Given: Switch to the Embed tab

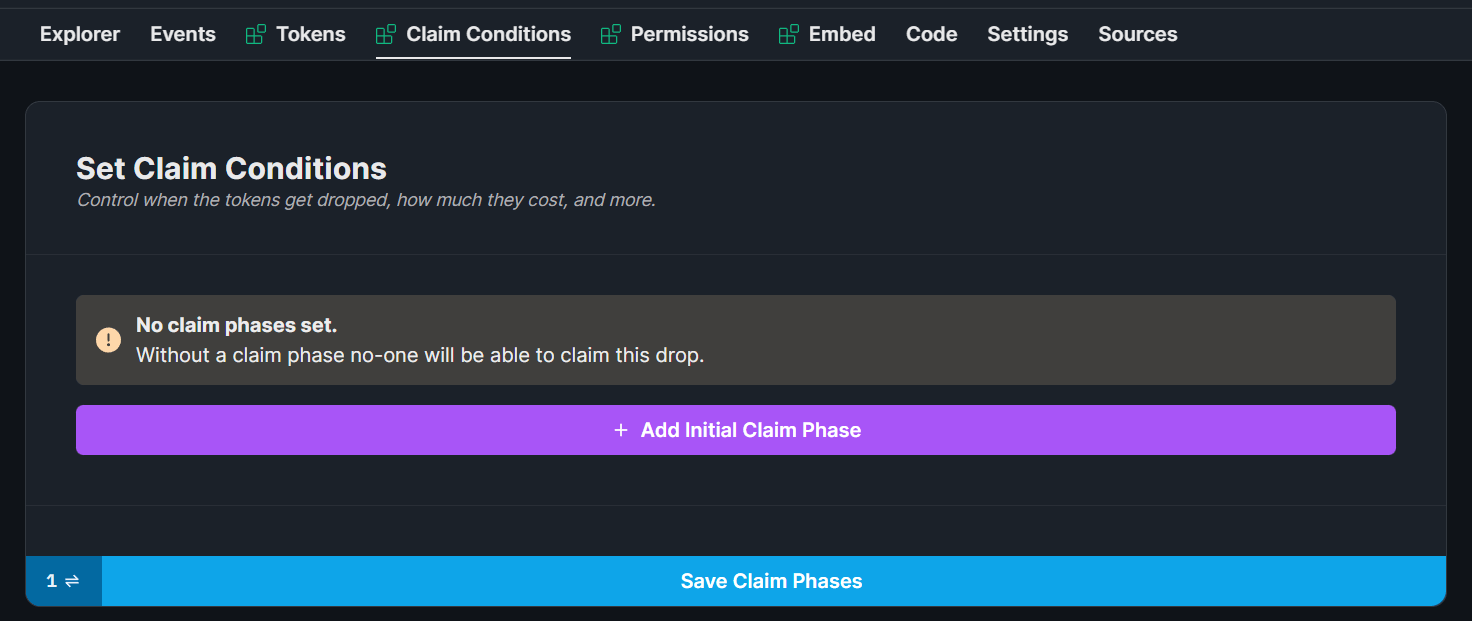Looking at the screenshot, I should [842, 33].
